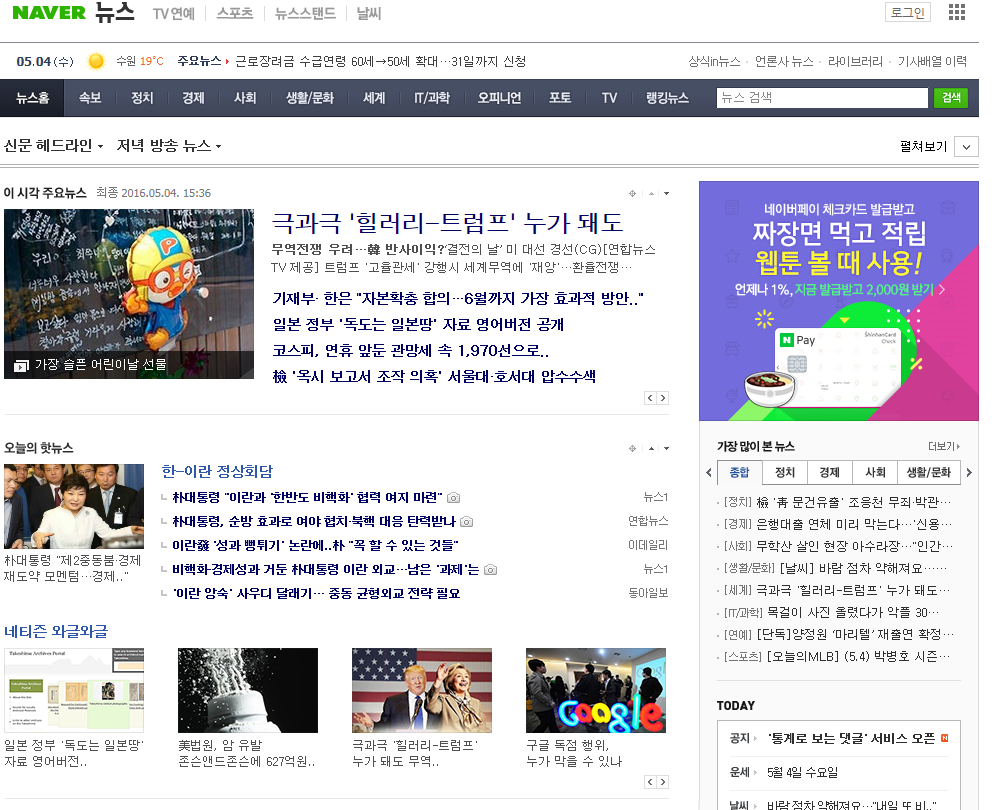This screenshot has width=996, height=810.
Task: Open the 뉴스스탠드 link
Action: point(305,13)
